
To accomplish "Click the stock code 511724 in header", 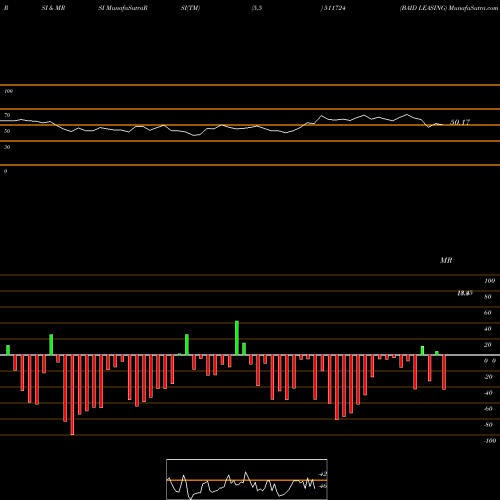I will coord(334,8).
